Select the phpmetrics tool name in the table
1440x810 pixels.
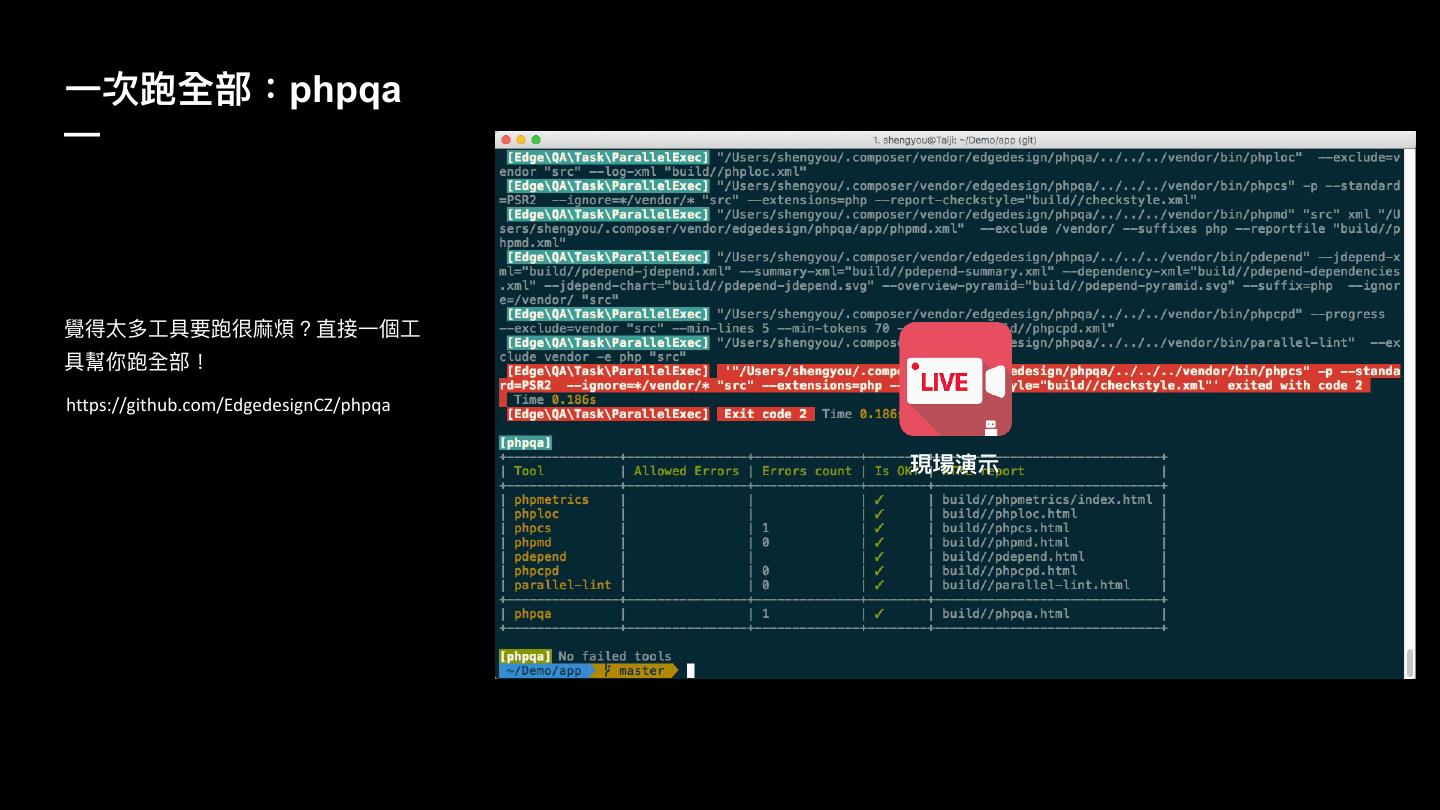tap(551, 500)
